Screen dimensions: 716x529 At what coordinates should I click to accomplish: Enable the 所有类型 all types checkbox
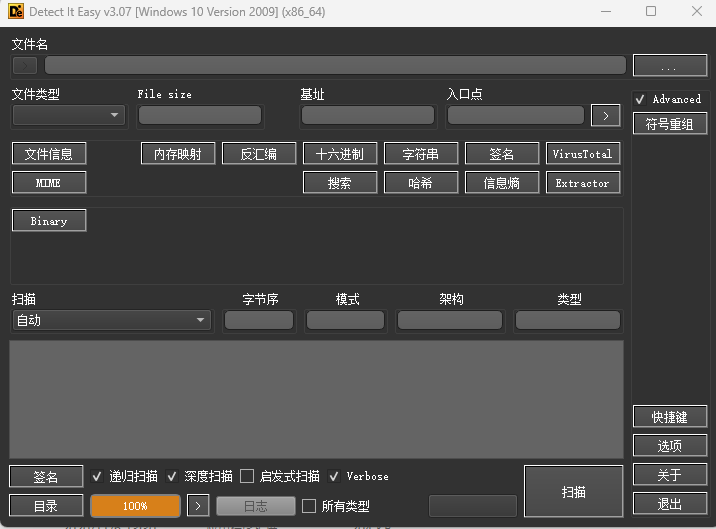[309, 506]
